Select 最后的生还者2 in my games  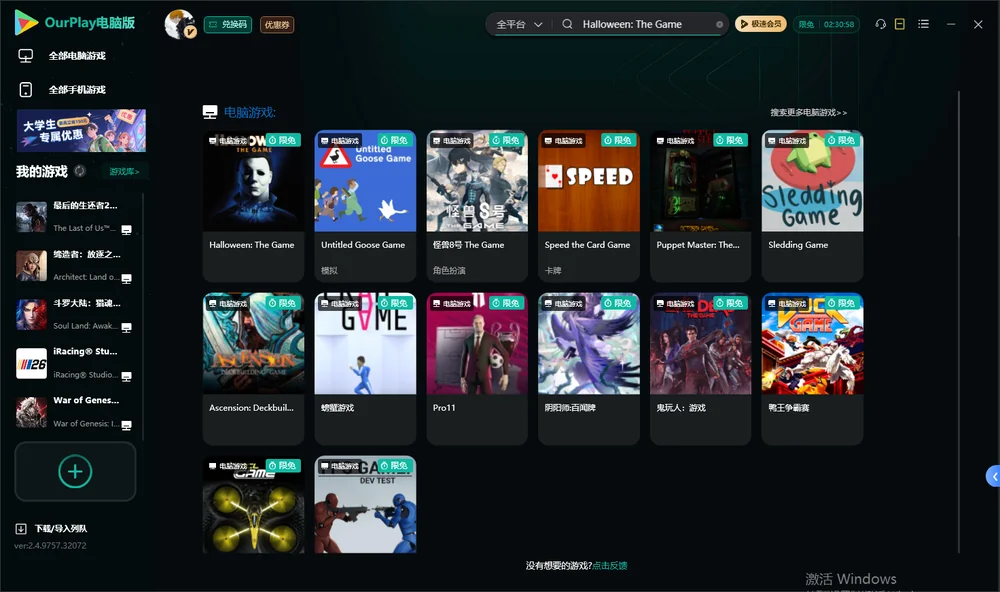tap(75, 217)
